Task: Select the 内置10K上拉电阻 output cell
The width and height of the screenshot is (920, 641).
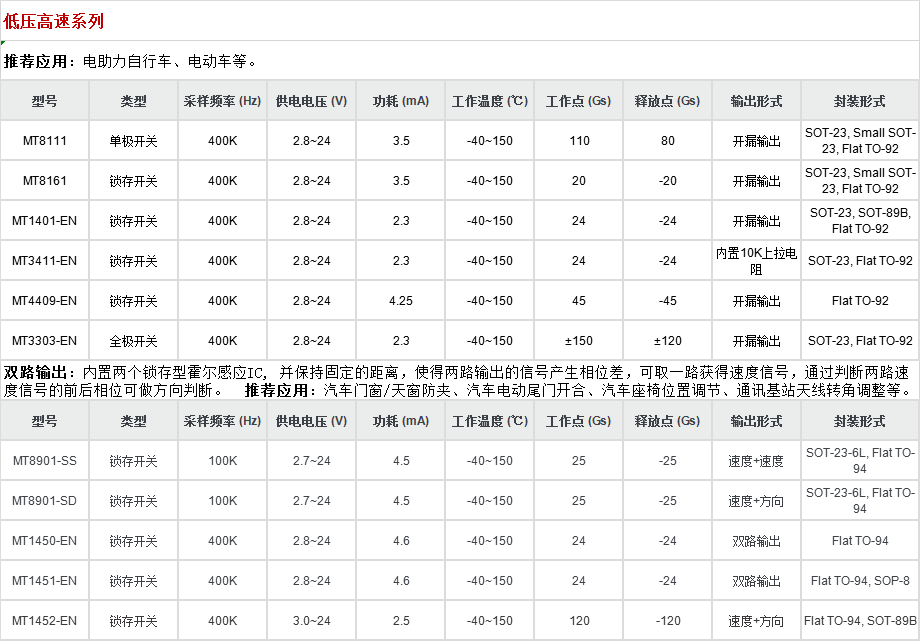Action: [756, 261]
